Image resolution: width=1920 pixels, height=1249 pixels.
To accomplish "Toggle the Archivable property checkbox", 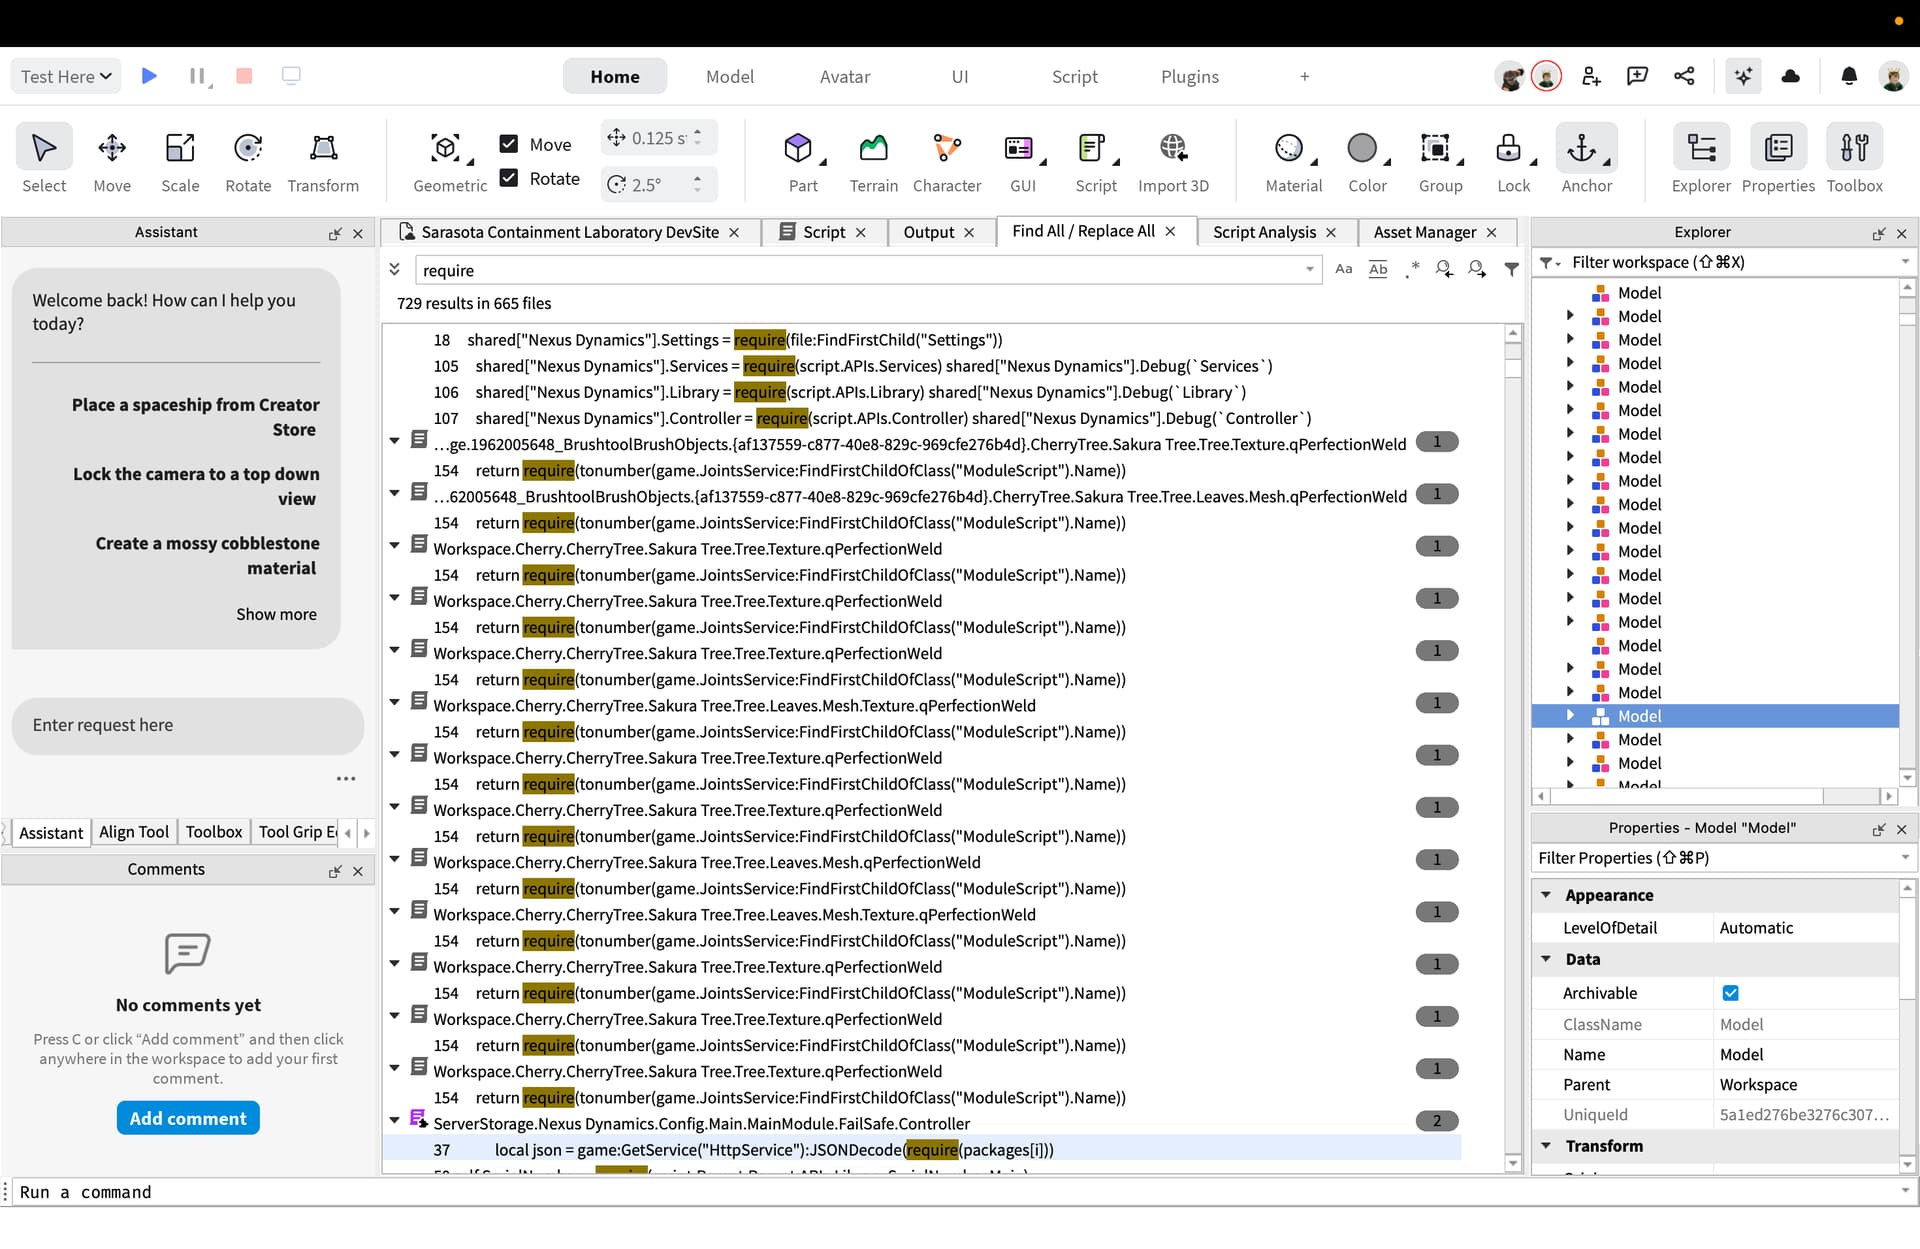I will pyautogui.click(x=1731, y=993).
